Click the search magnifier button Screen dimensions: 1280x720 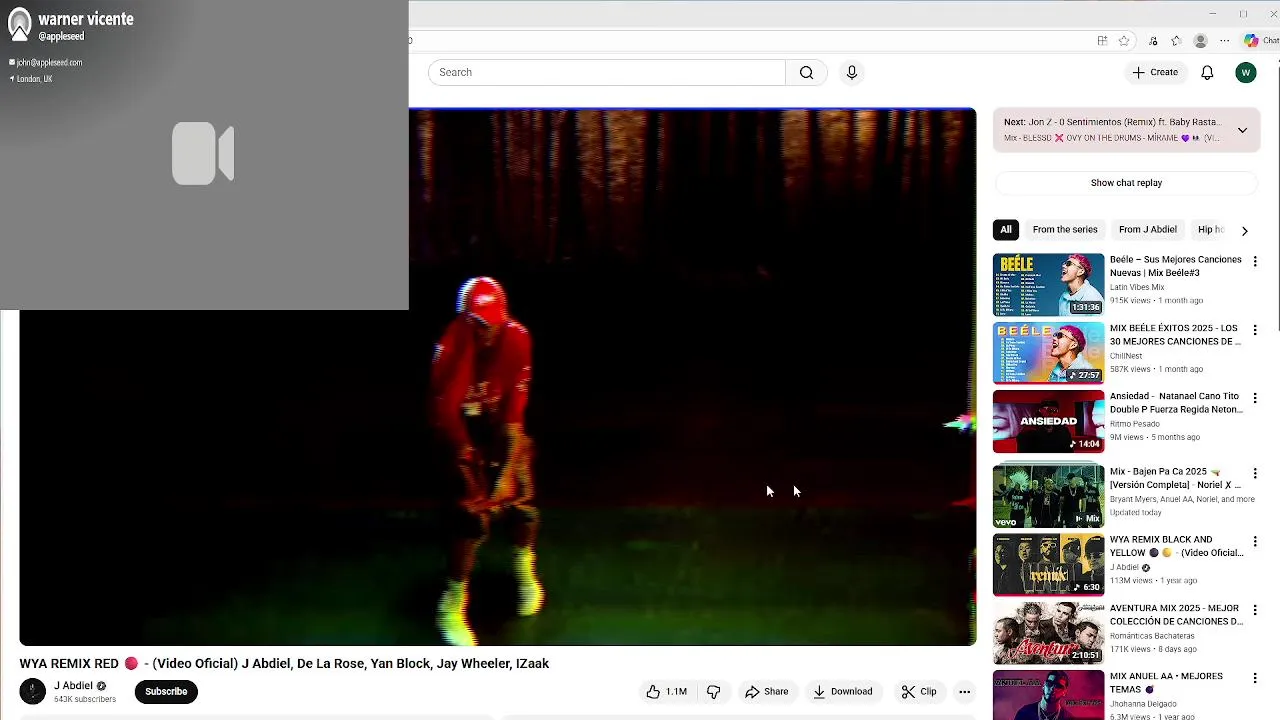click(806, 72)
